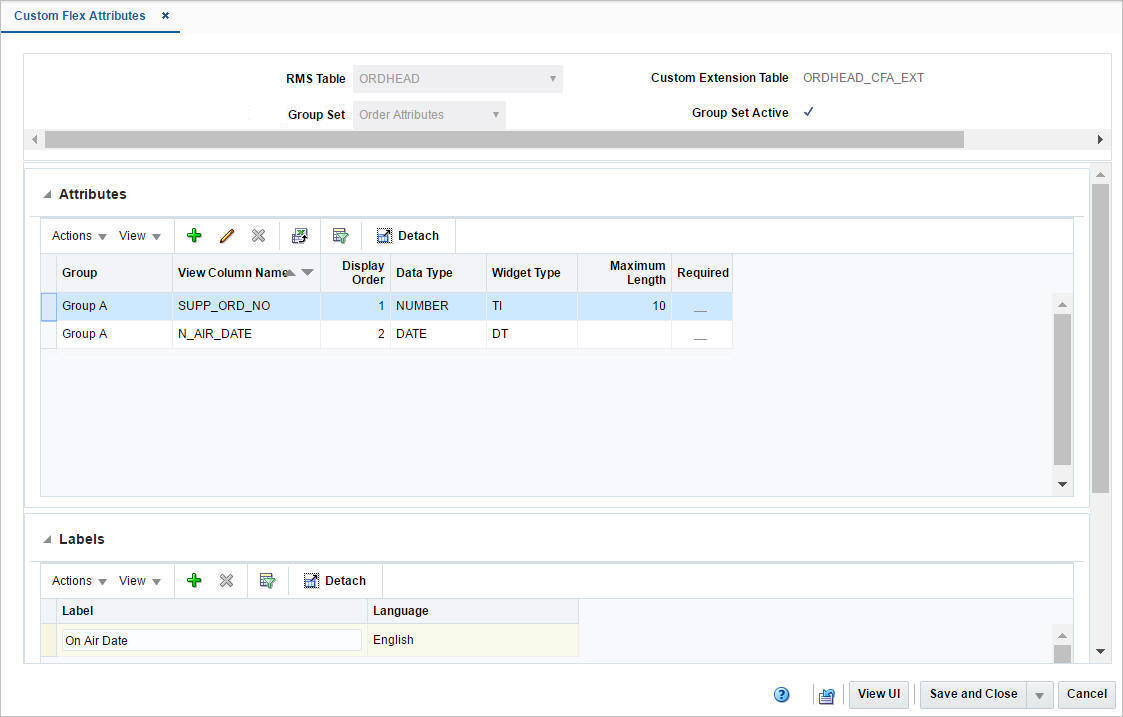Add a new attribute with the green plus icon
Viewport: 1123px width, 717px height.
tap(194, 235)
